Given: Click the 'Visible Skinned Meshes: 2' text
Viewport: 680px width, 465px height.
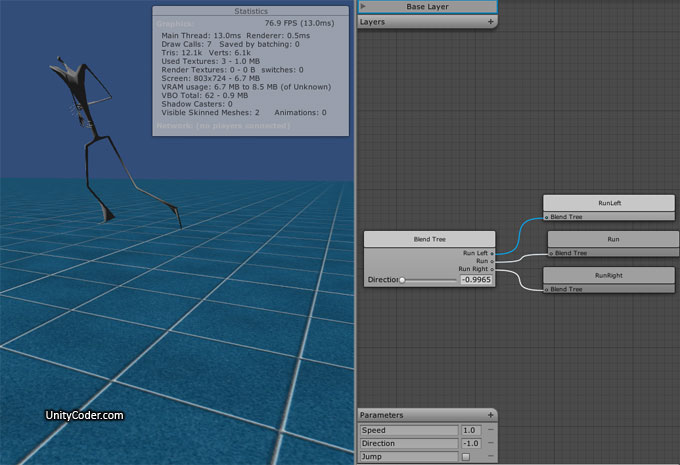Looking at the screenshot, I should click(210, 113).
